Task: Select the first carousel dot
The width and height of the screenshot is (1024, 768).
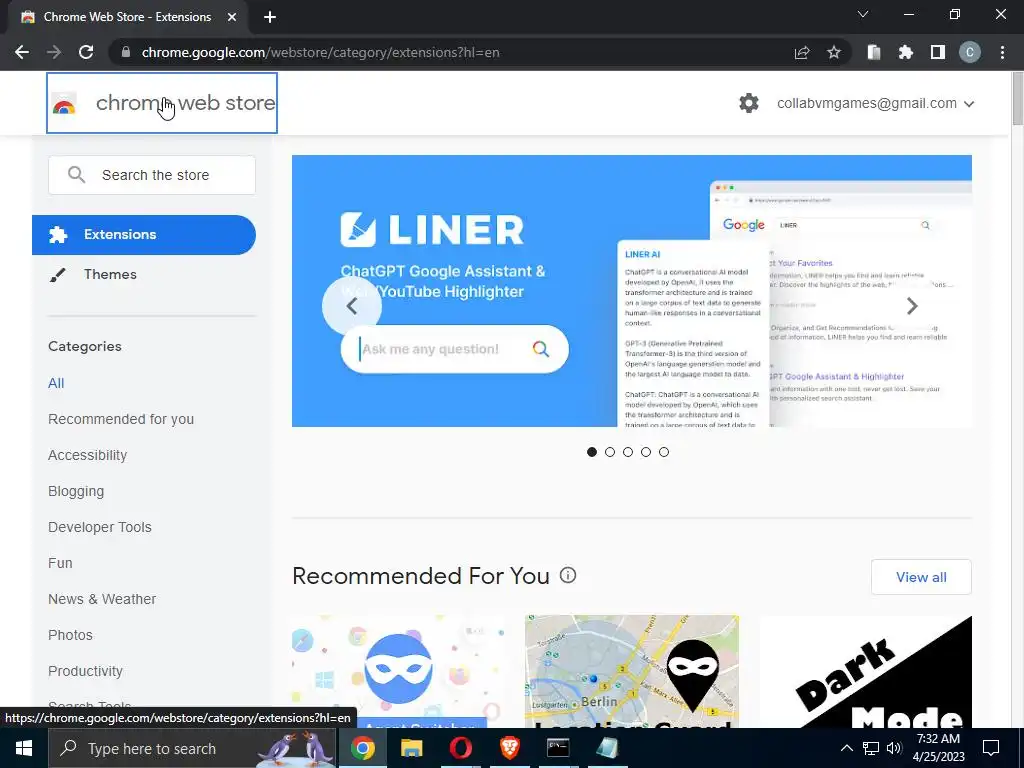Action: click(592, 452)
